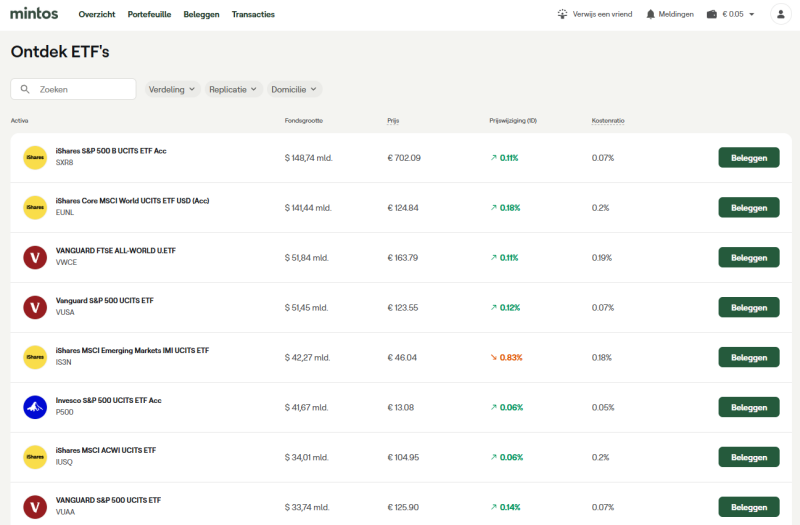Click VANGUARD S&P 500 UCITS ETF VUAA name
The image size is (800, 525).
pos(108,501)
